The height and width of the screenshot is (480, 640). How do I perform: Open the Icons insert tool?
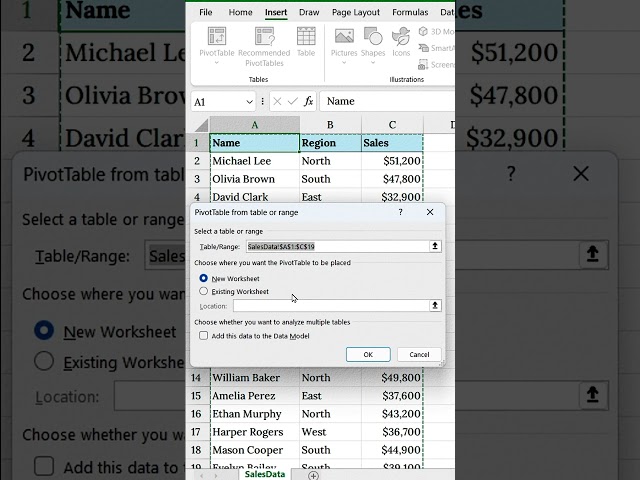click(401, 42)
